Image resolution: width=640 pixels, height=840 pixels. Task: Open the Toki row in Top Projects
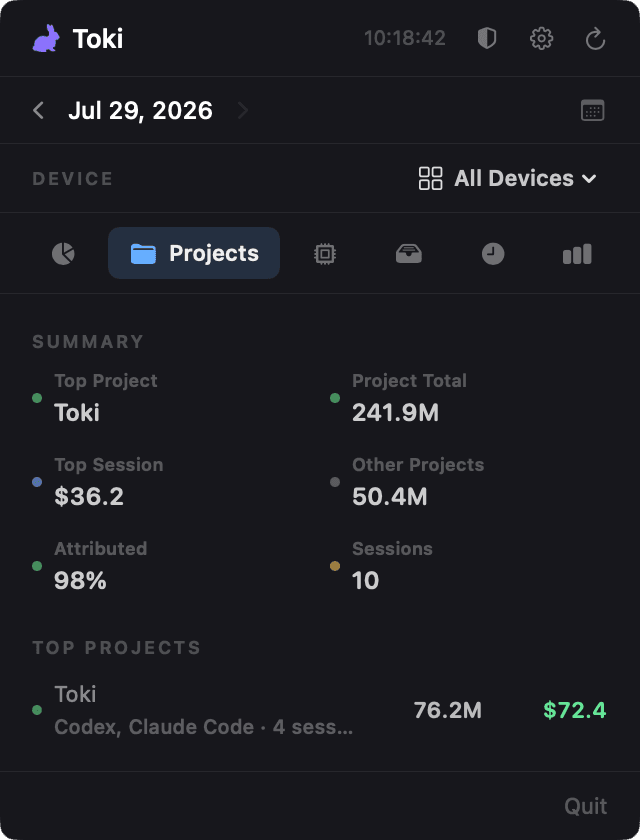320,710
